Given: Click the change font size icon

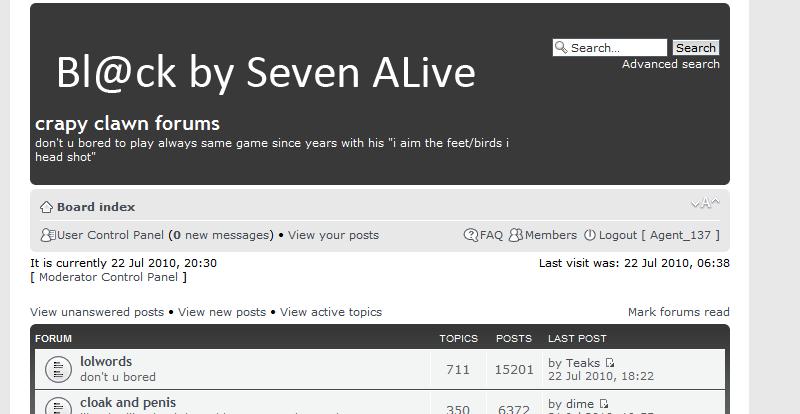Looking at the screenshot, I should [x=705, y=204].
